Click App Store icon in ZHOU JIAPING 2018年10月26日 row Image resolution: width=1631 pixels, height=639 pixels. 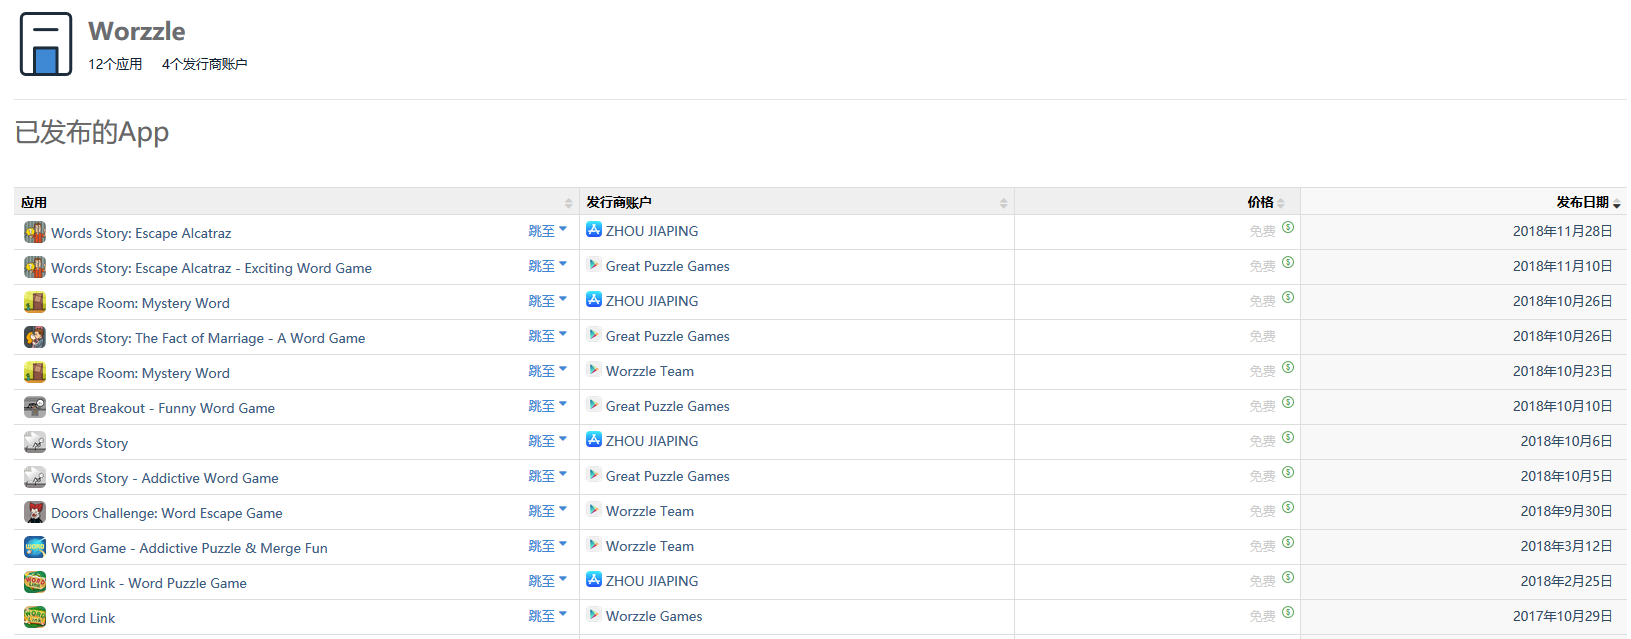tap(594, 300)
